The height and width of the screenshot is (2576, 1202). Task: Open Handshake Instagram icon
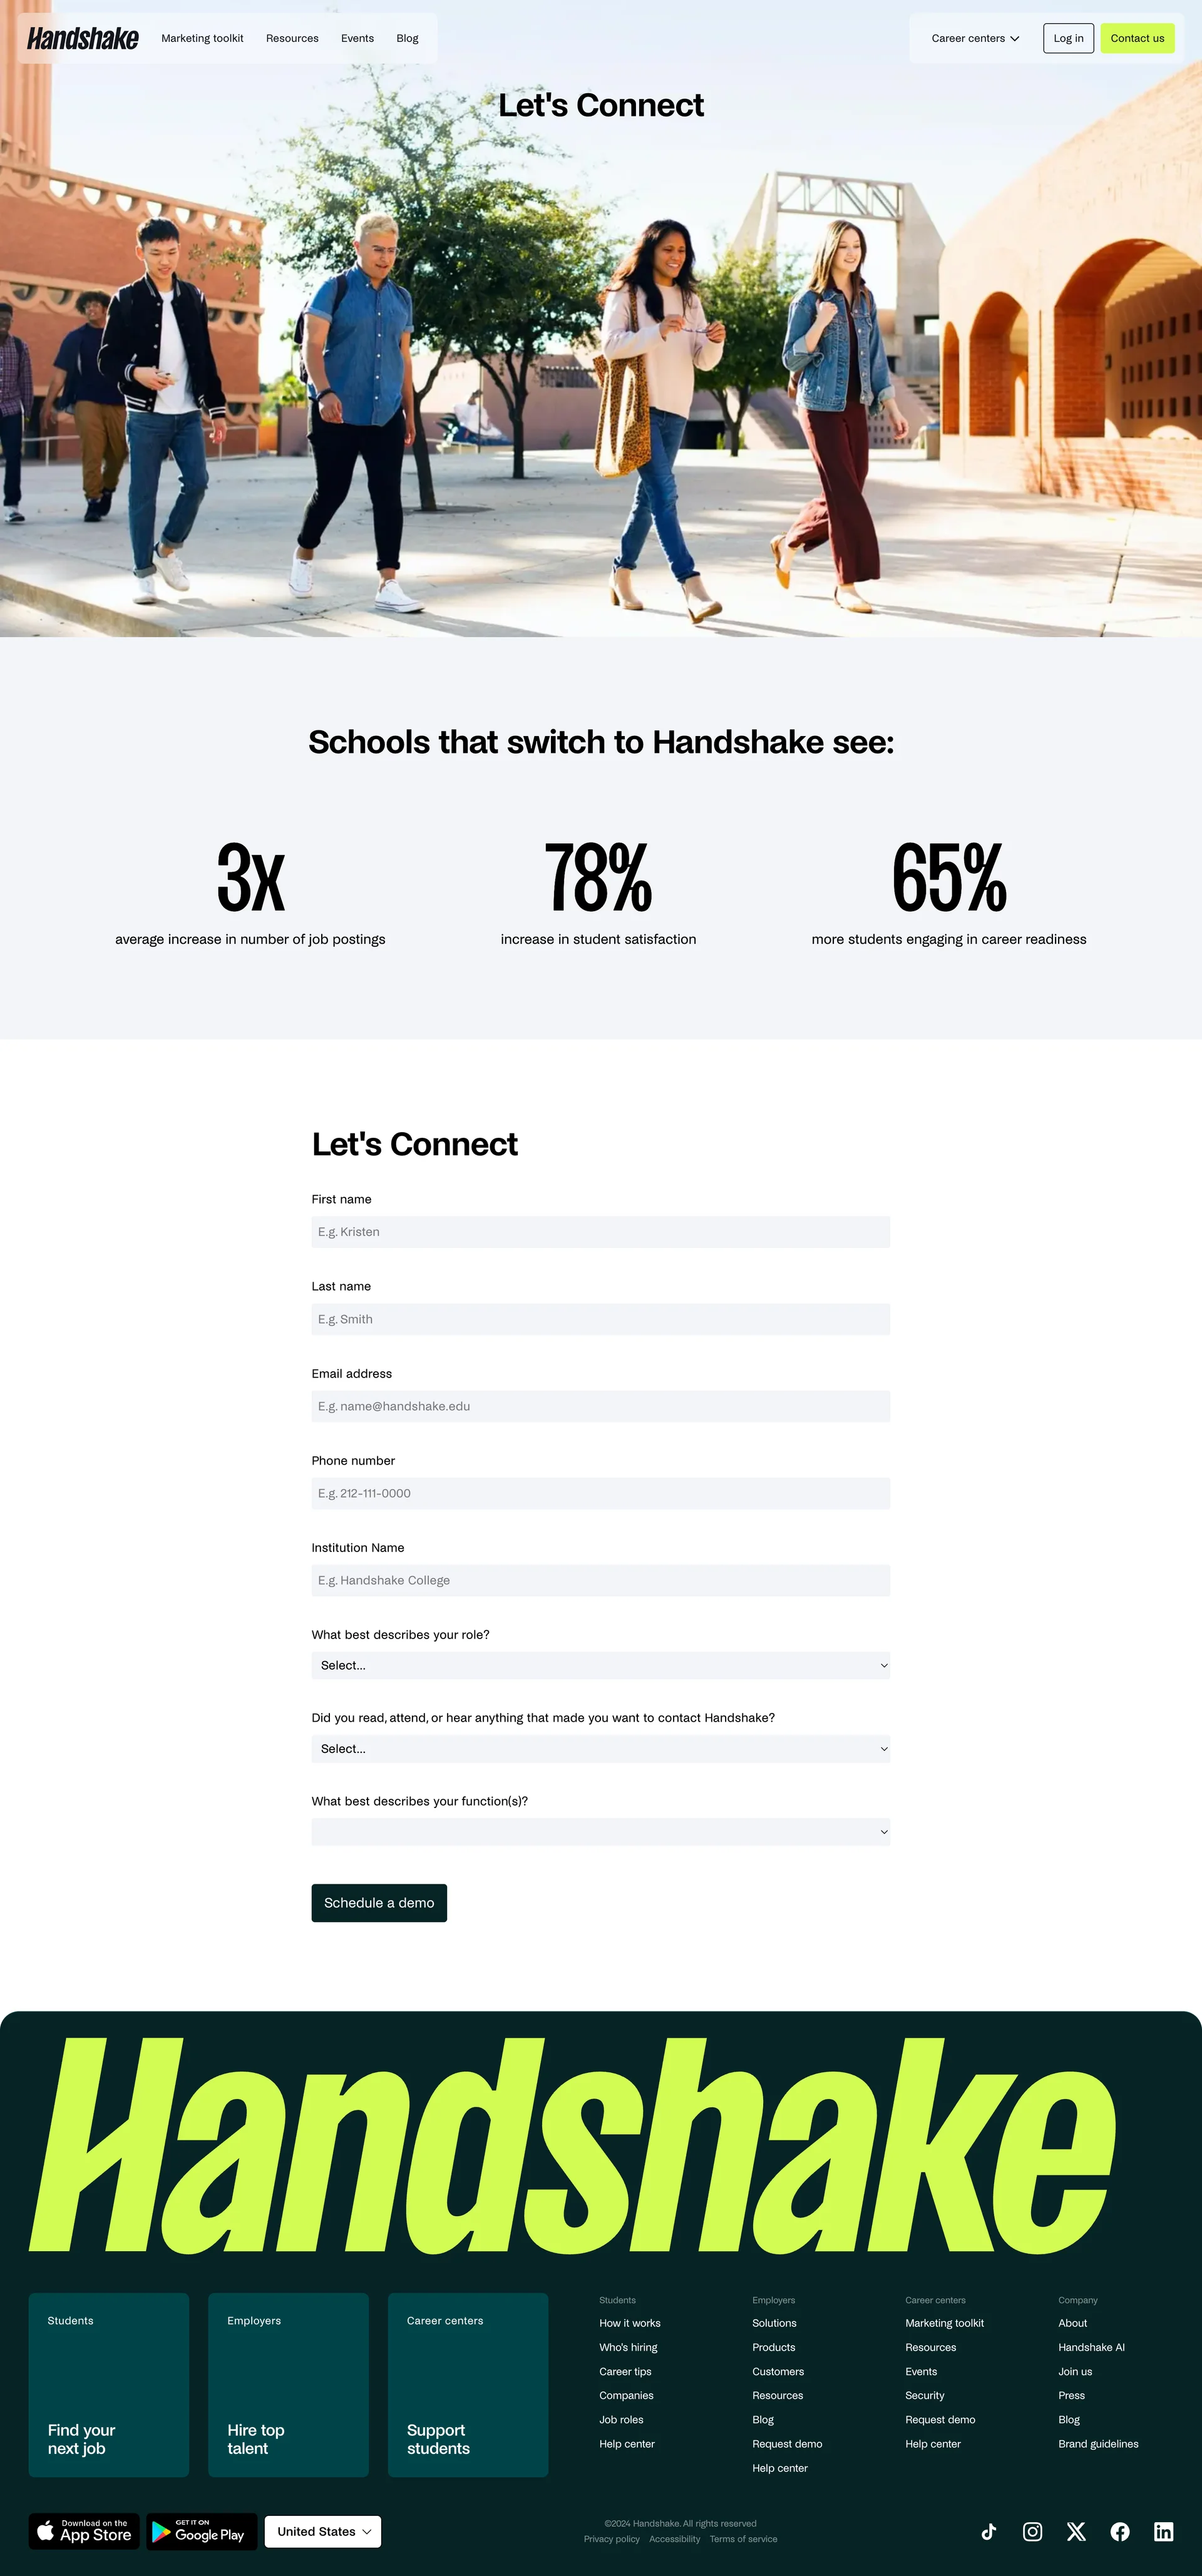[x=1032, y=2531]
